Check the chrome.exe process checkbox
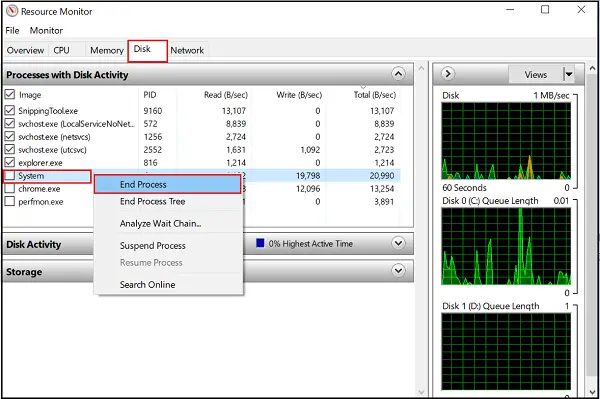The height and width of the screenshot is (399, 600). click(10, 188)
